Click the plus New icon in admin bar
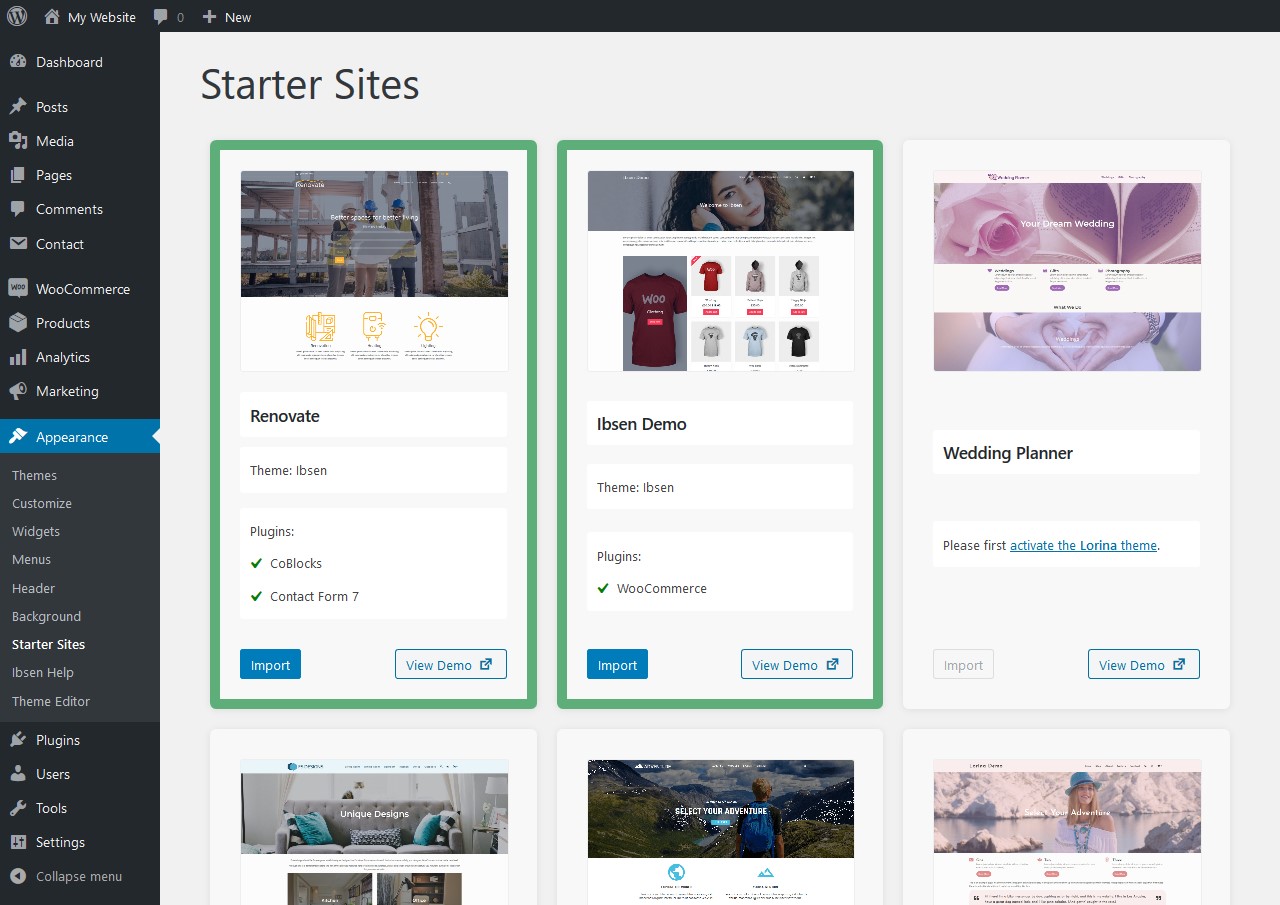Image resolution: width=1280 pixels, height=905 pixels. pos(209,16)
